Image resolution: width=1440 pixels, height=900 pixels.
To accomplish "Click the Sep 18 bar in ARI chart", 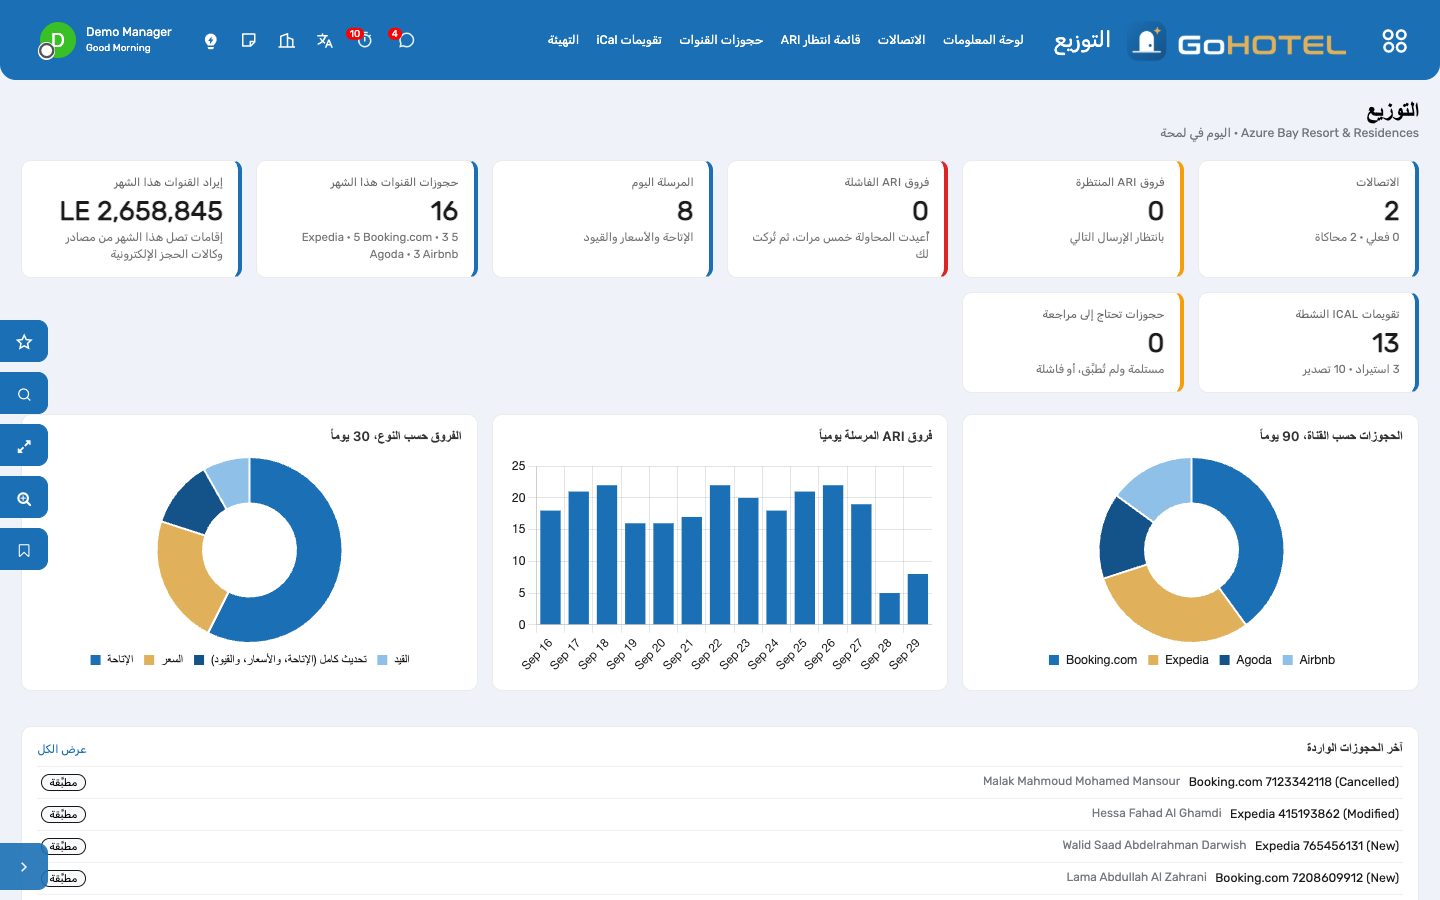I will click(607, 555).
